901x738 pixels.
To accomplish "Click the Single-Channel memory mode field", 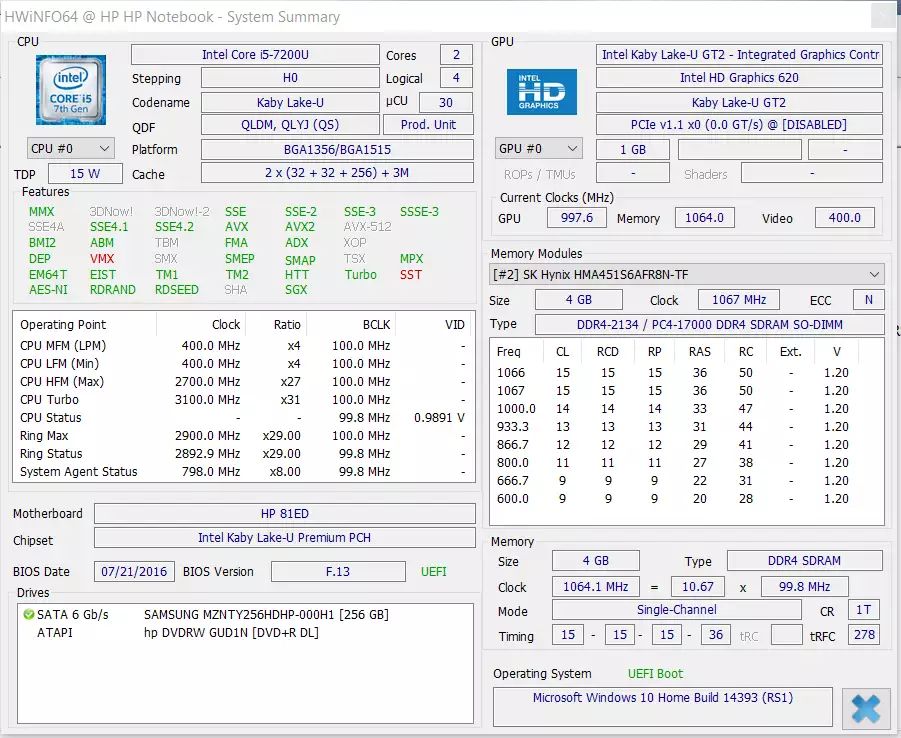I will (676, 610).
